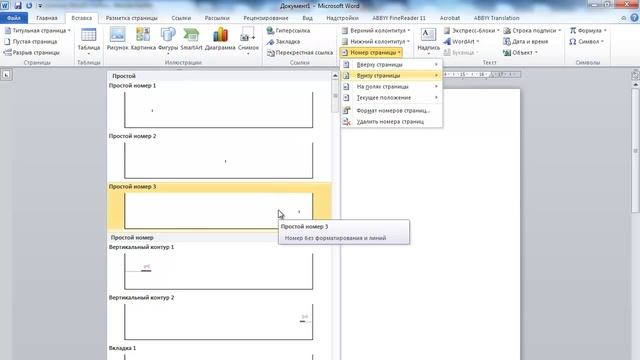Insert a Пустая страница (Blank Page)

click(31, 42)
